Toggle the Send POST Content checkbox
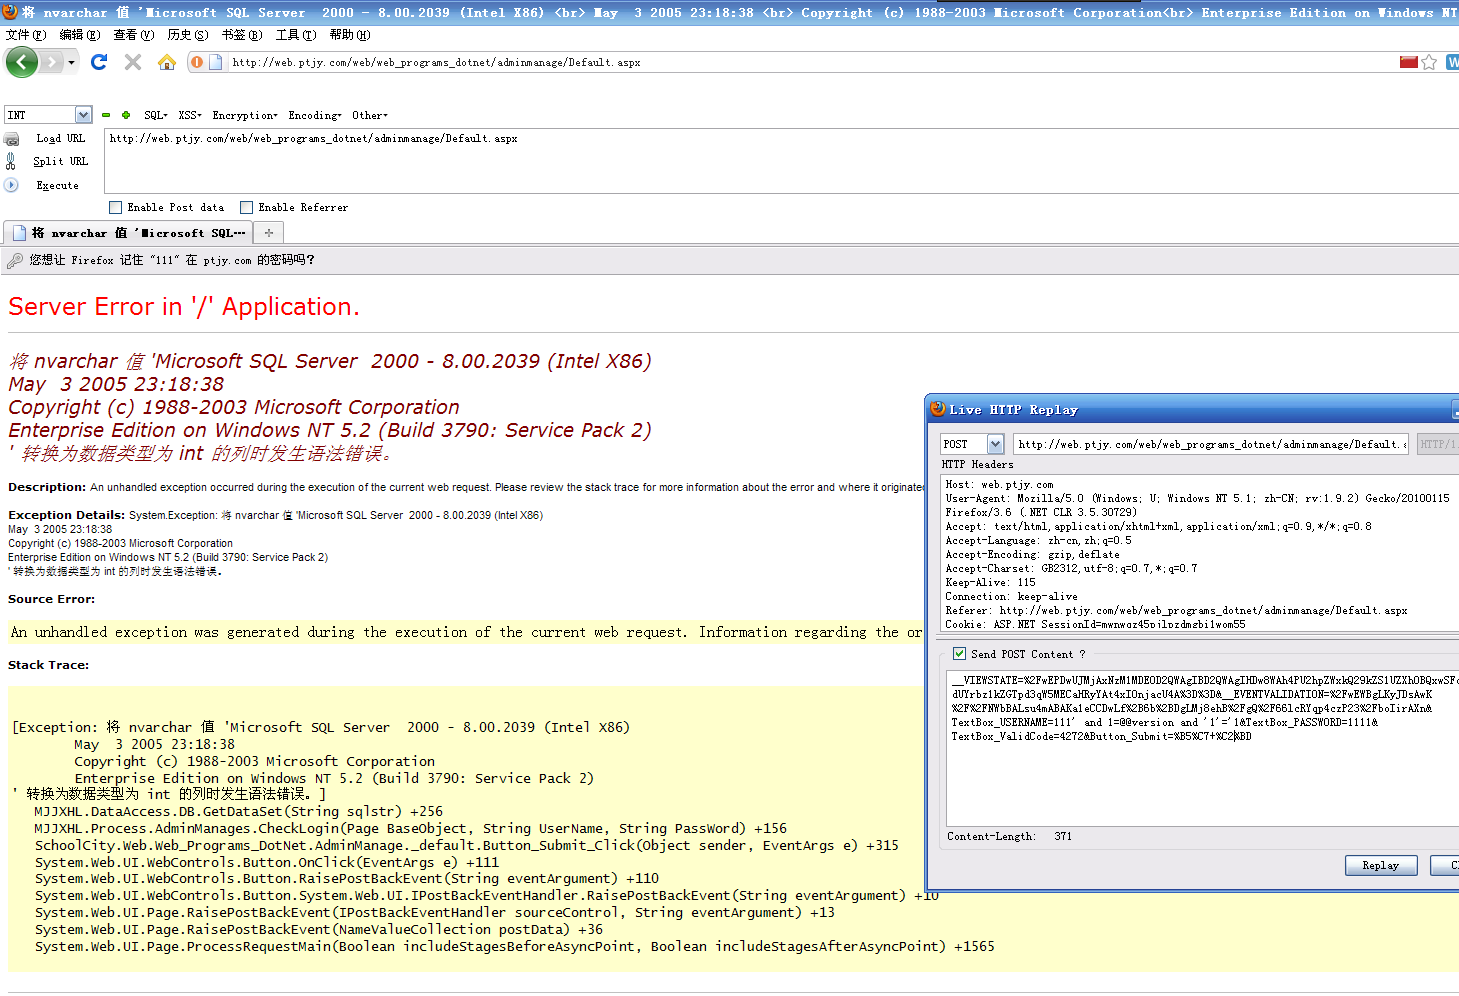 [959, 654]
